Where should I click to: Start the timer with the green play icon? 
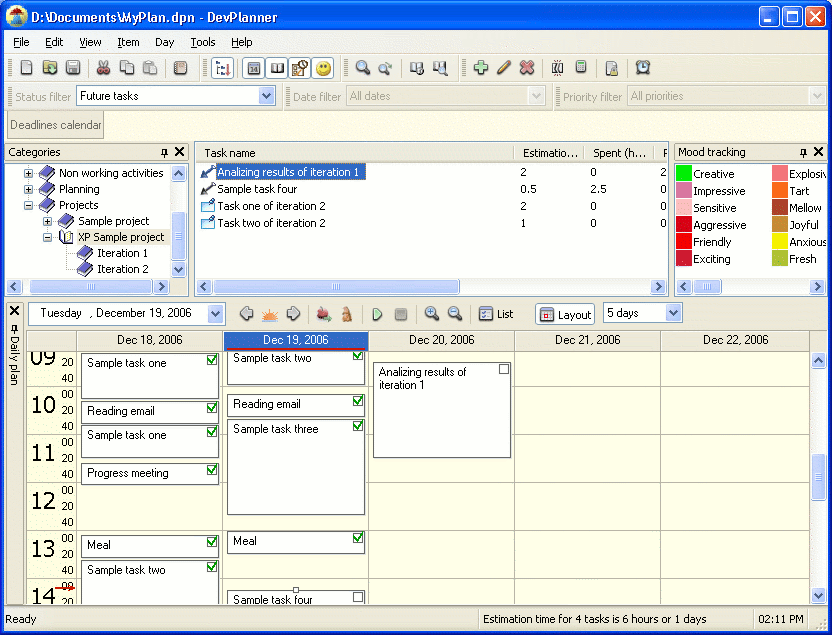coord(377,313)
